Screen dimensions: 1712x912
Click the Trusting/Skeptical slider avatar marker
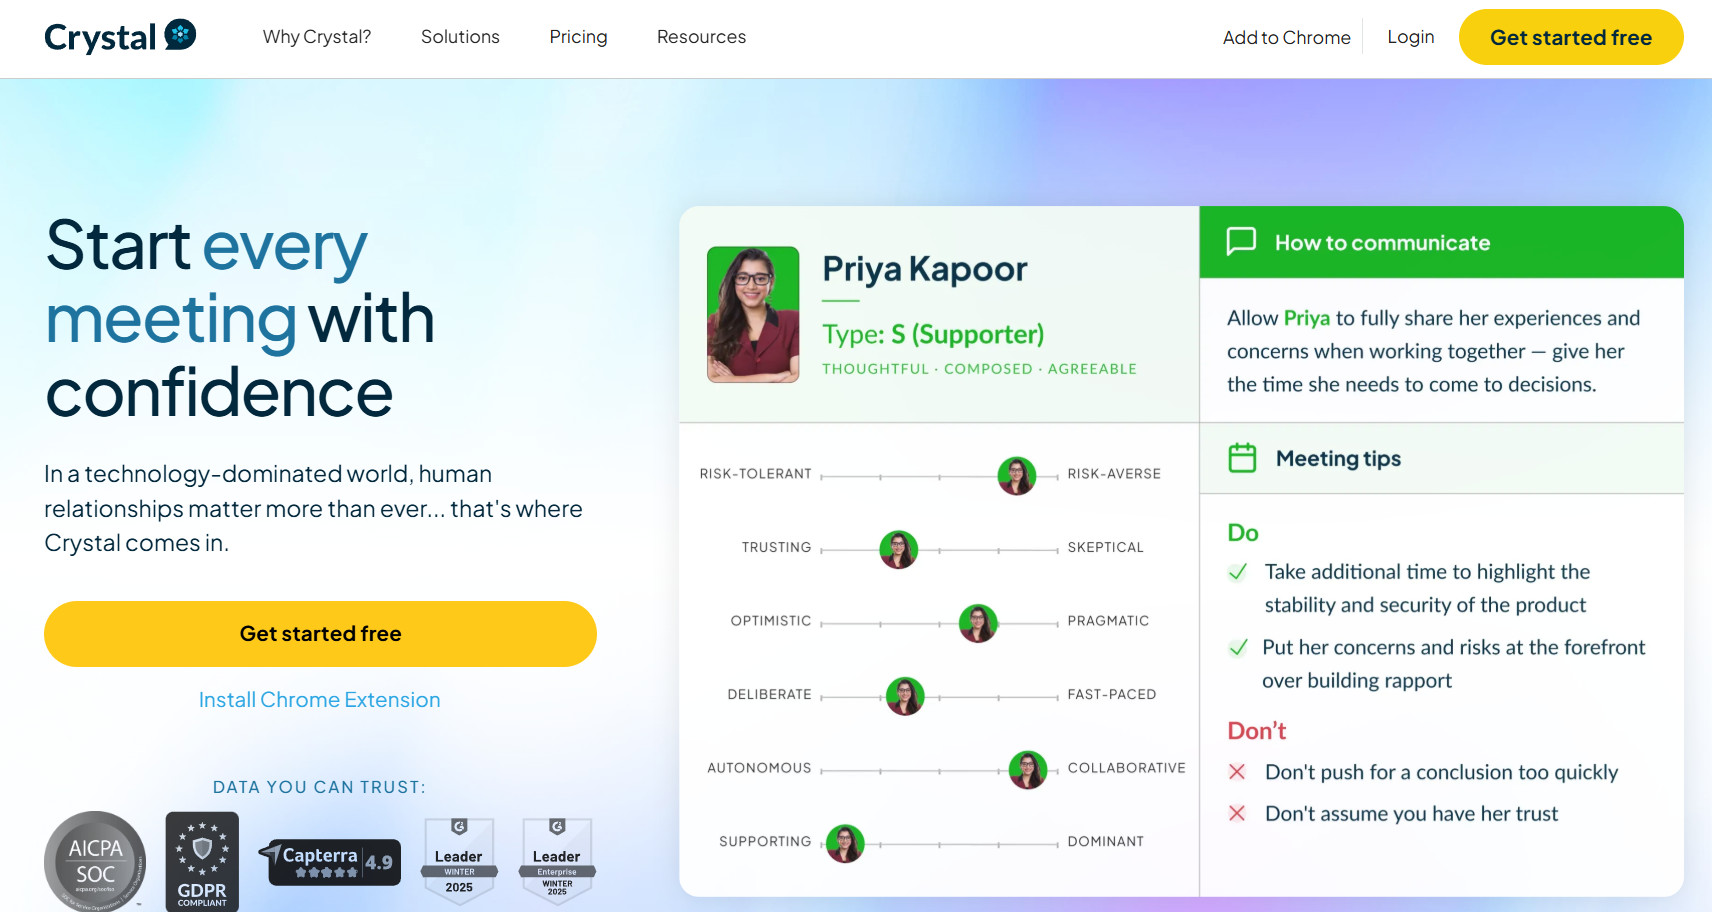click(899, 549)
